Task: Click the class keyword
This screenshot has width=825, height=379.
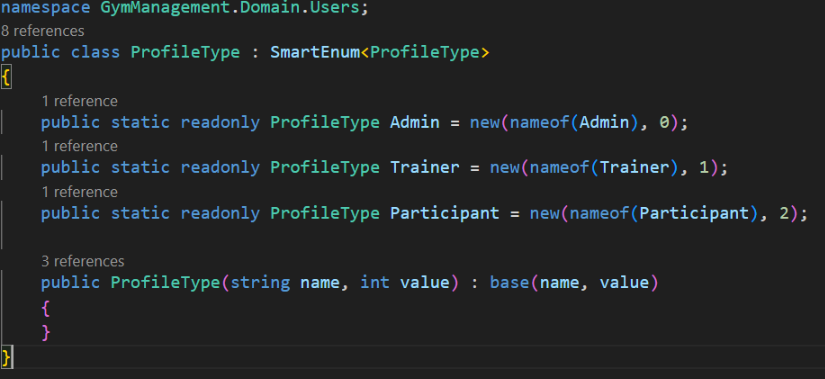Action: pyautogui.click(x=96, y=52)
